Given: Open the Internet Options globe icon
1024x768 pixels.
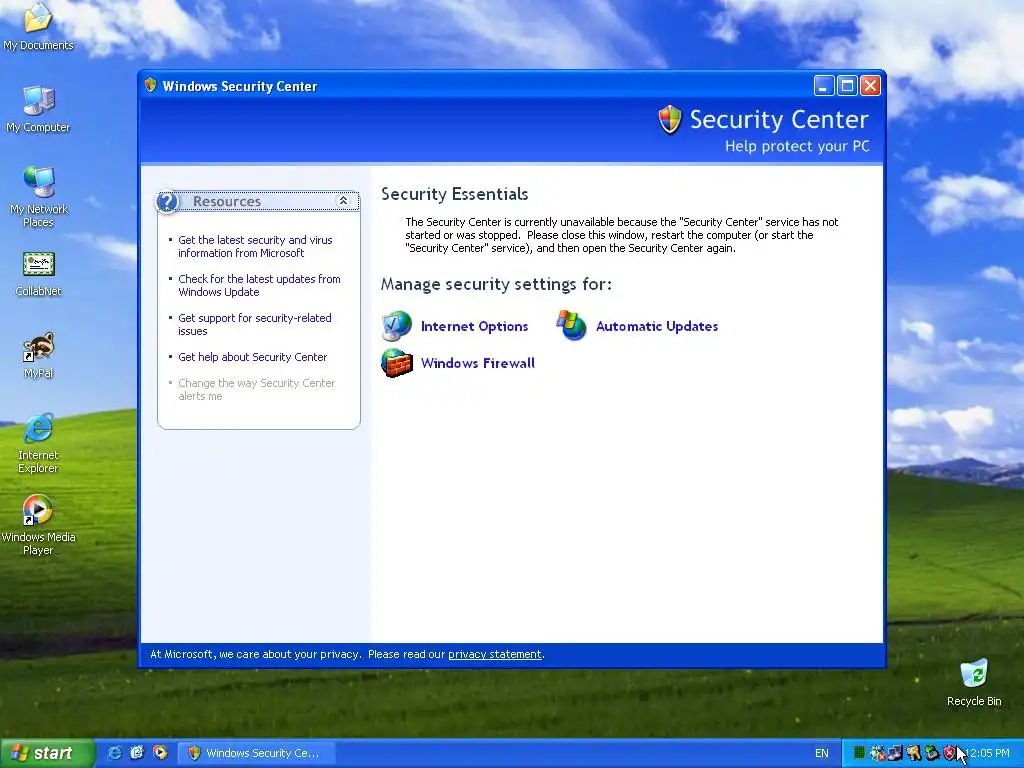Looking at the screenshot, I should [x=396, y=326].
